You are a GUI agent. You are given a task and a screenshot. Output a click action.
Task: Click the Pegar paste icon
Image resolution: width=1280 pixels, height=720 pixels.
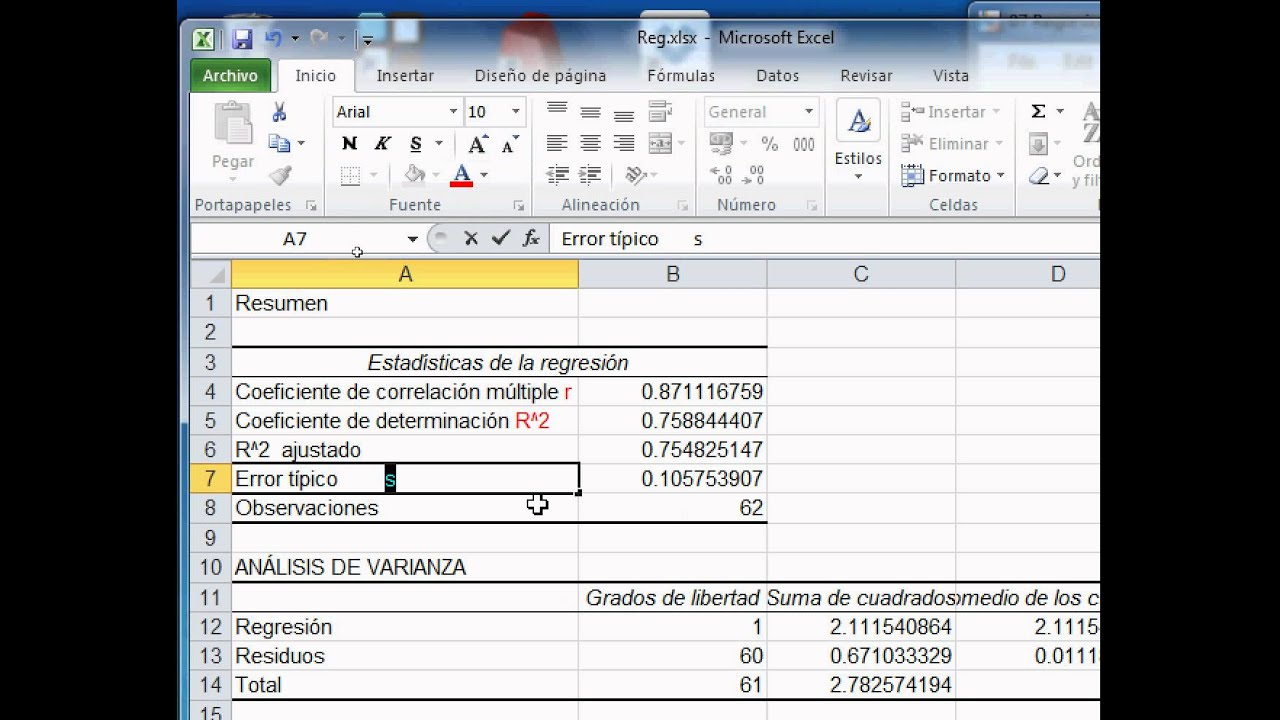tap(233, 124)
